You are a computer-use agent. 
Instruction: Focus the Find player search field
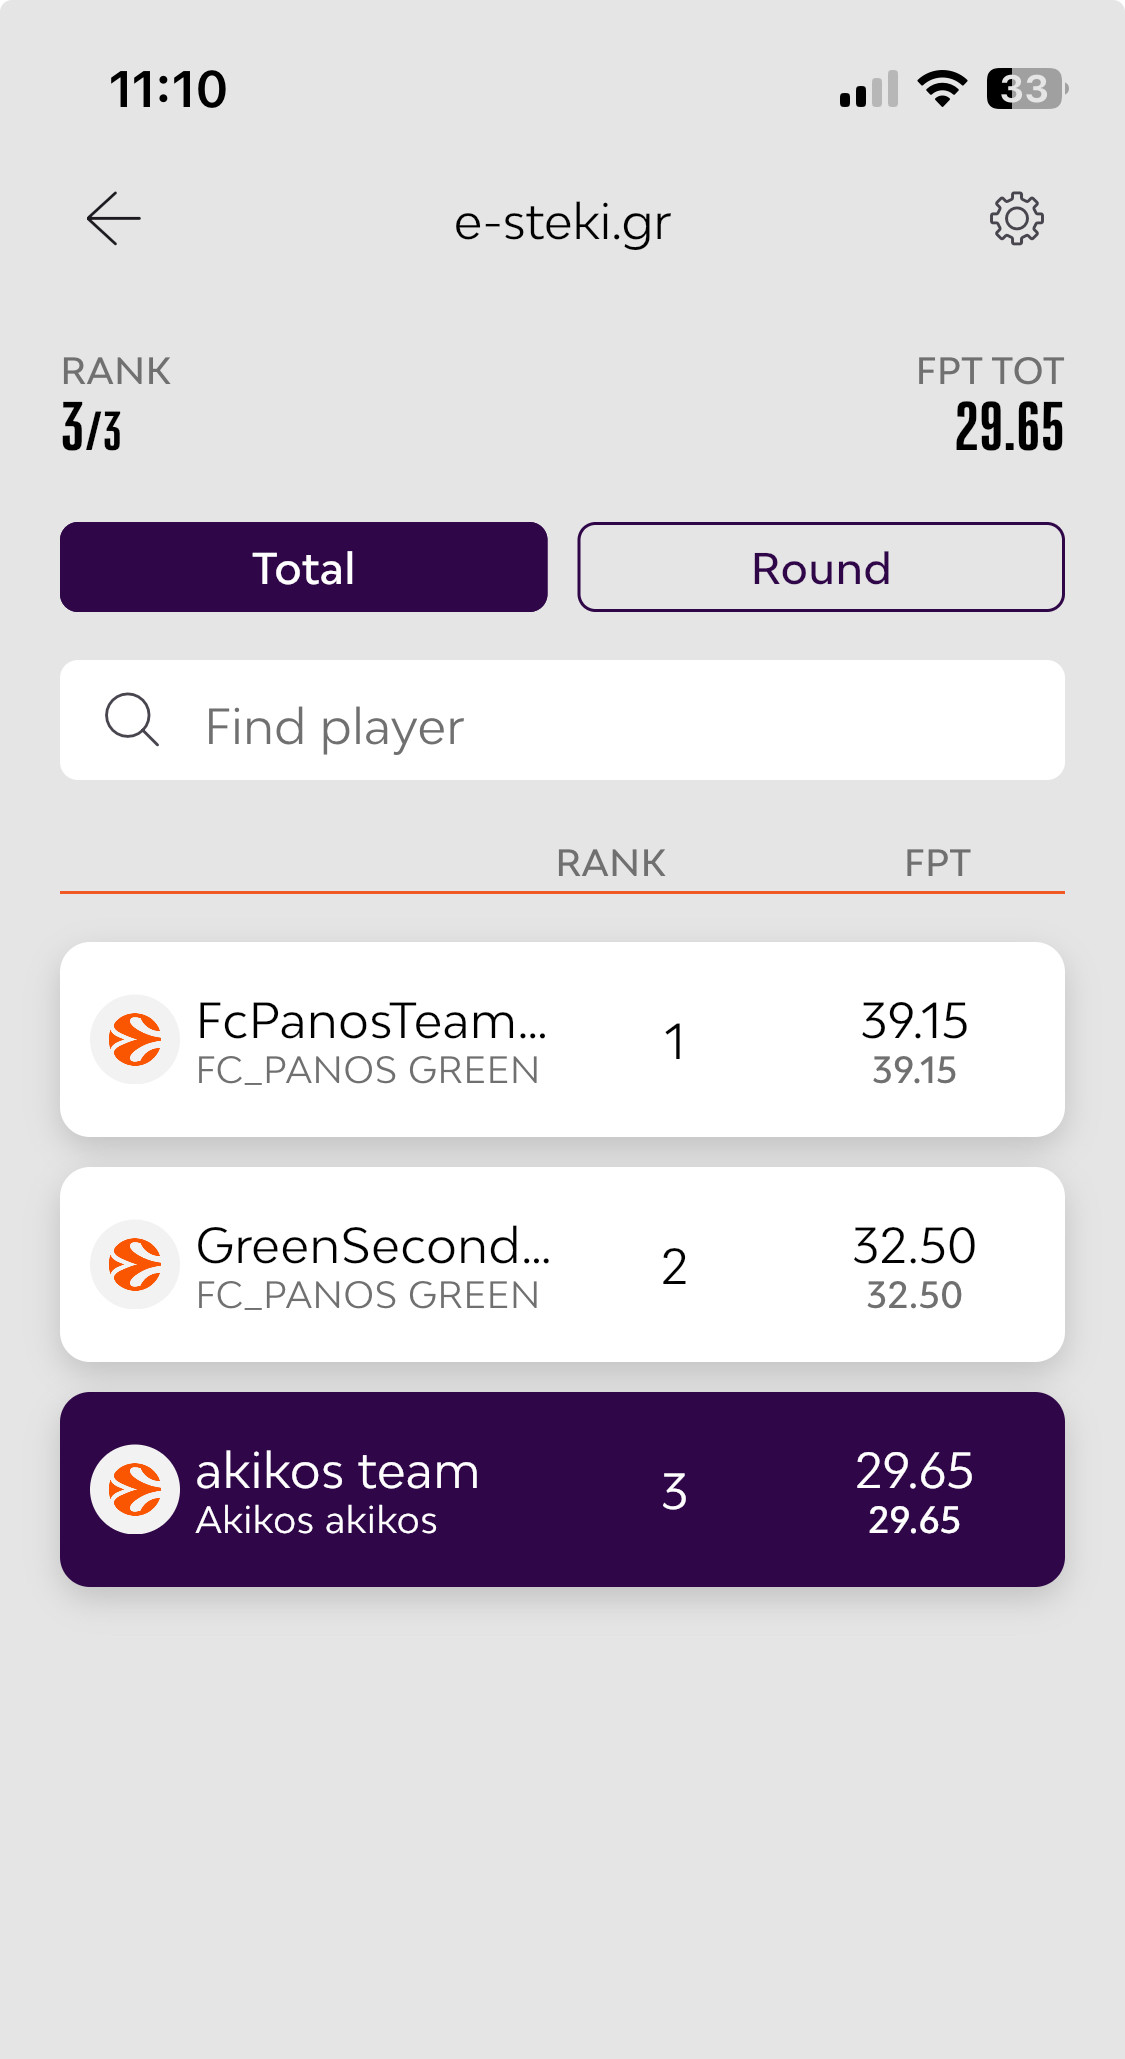[x=562, y=720]
